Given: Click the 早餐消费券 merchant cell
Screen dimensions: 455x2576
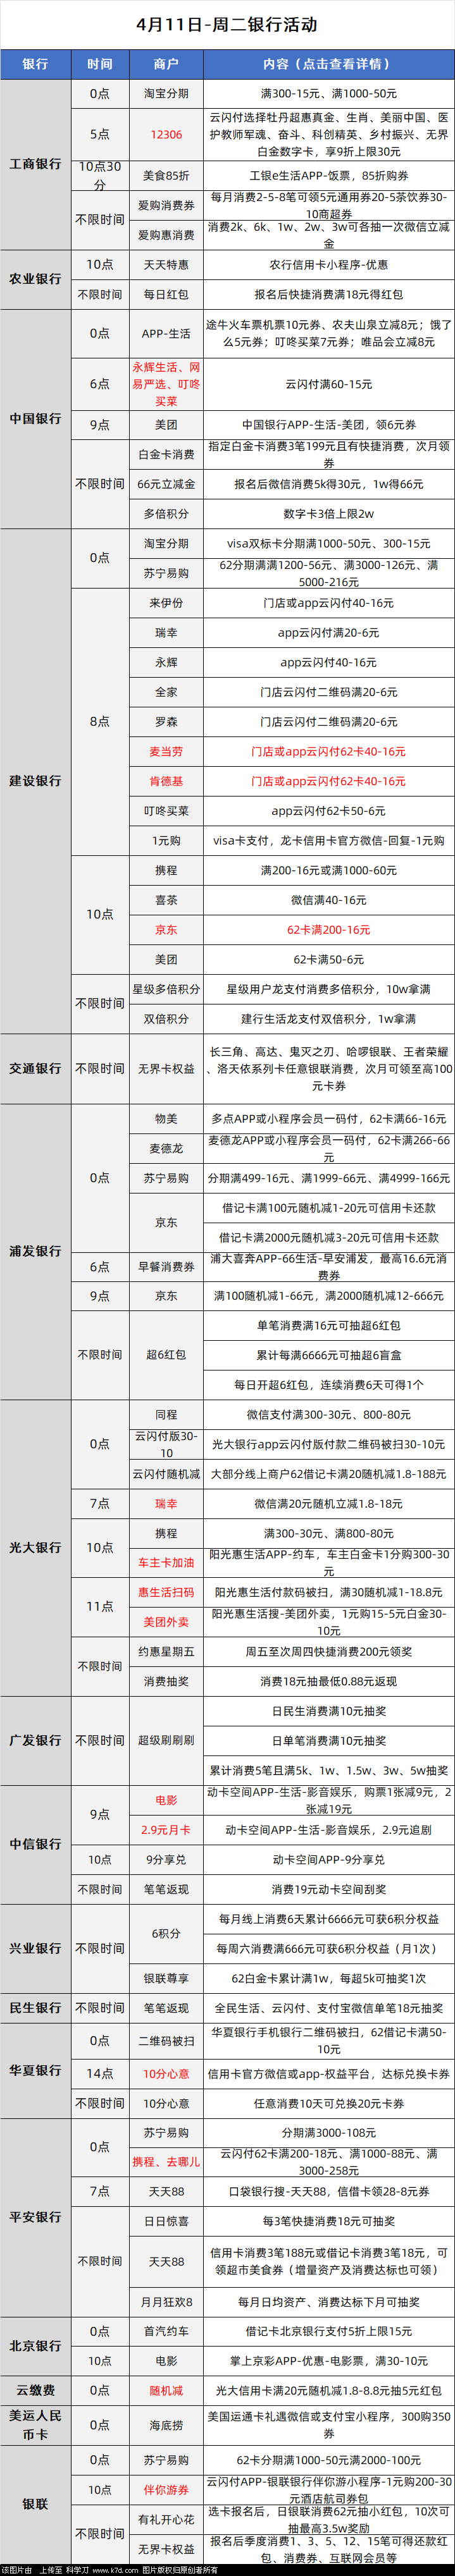Looking at the screenshot, I should (166, 1267).
